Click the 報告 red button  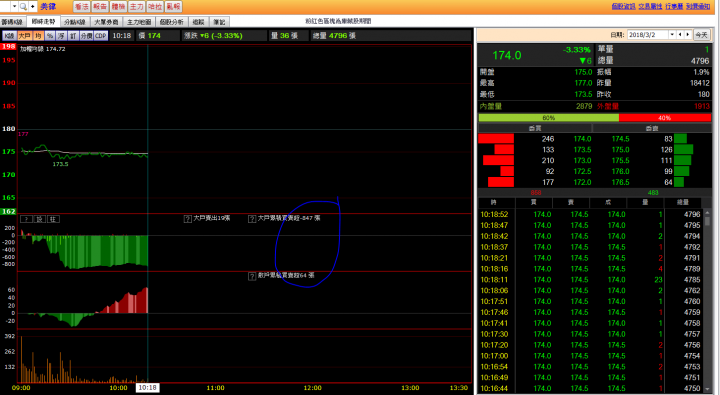tap(100, 6)
